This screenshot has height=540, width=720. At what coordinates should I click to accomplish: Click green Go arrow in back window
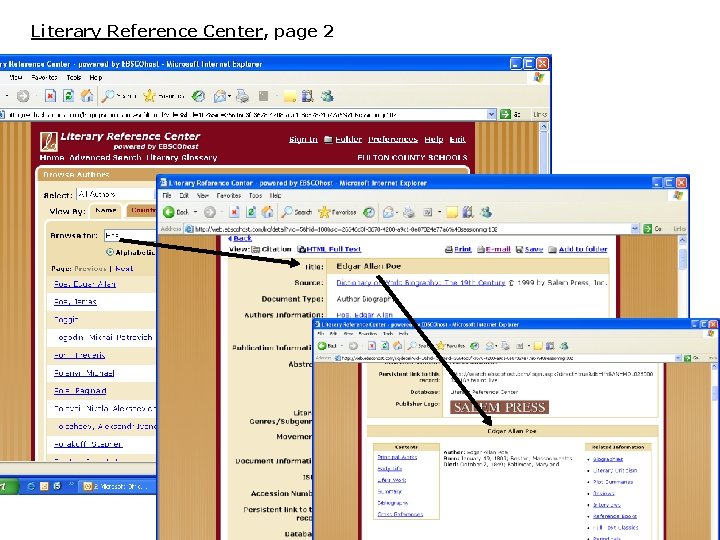[505, 114]
